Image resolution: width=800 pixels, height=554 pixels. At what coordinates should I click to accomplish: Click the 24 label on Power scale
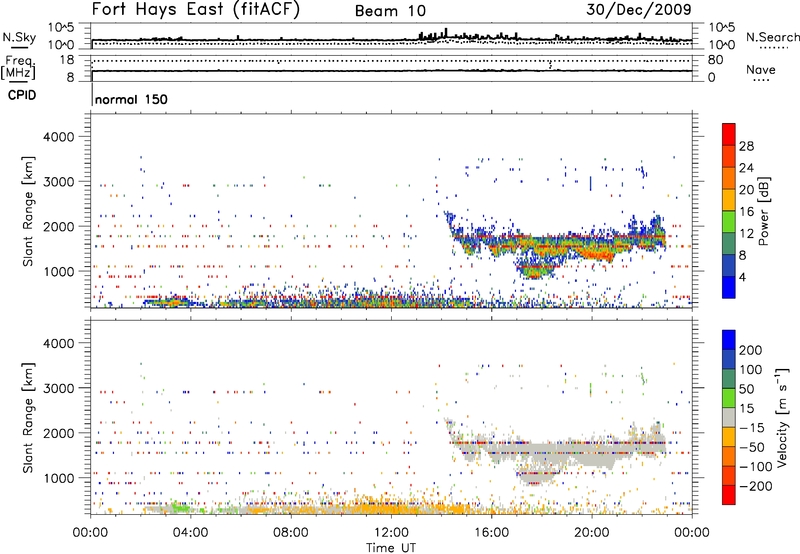pos(746,168)
